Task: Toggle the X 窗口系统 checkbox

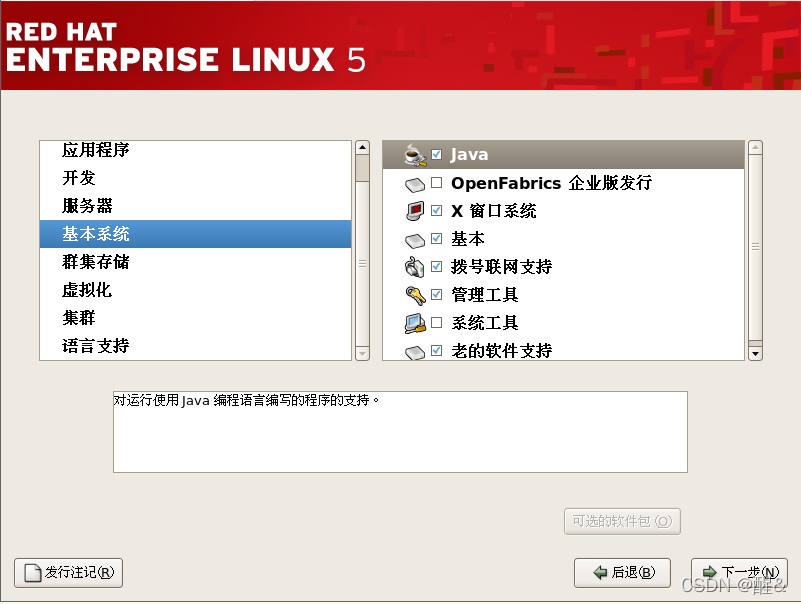Action: pyautogui.click(x=436, y=211)
